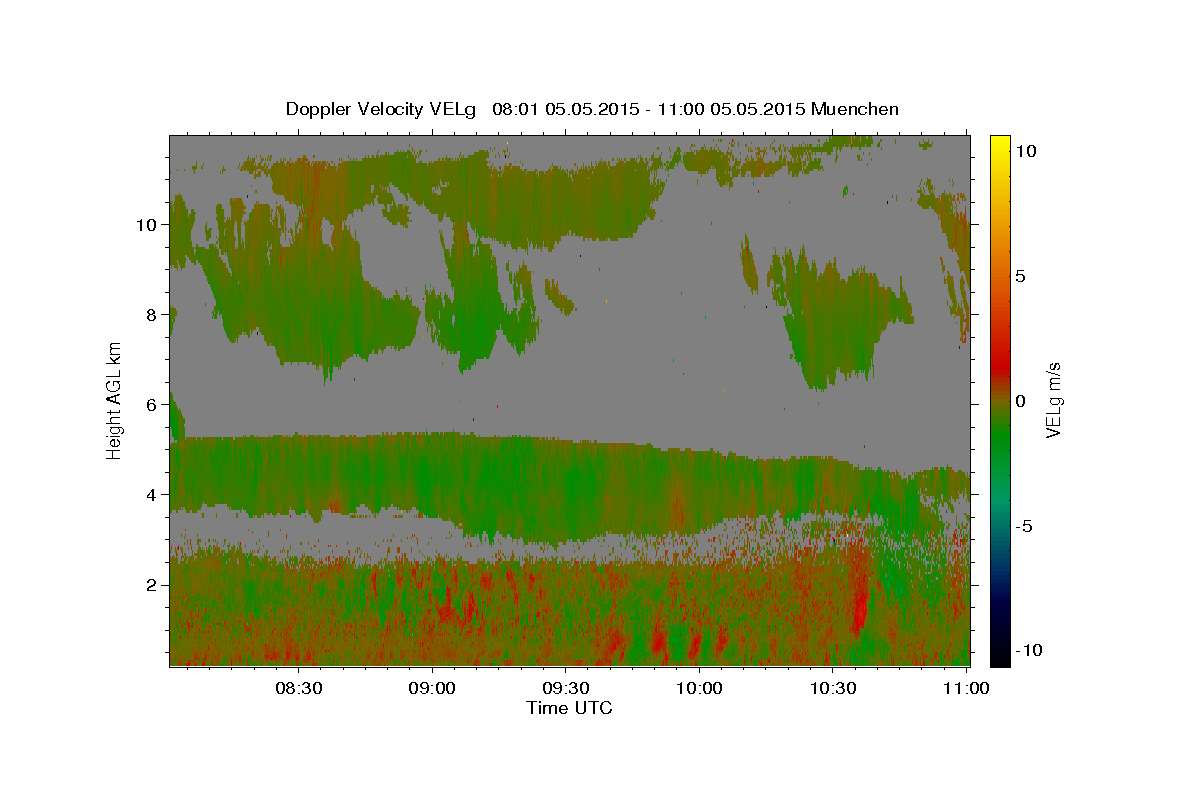Screen dimensions: 1200x800
Task: Click the colorbar value label 5
Action: coord(1020,276)
